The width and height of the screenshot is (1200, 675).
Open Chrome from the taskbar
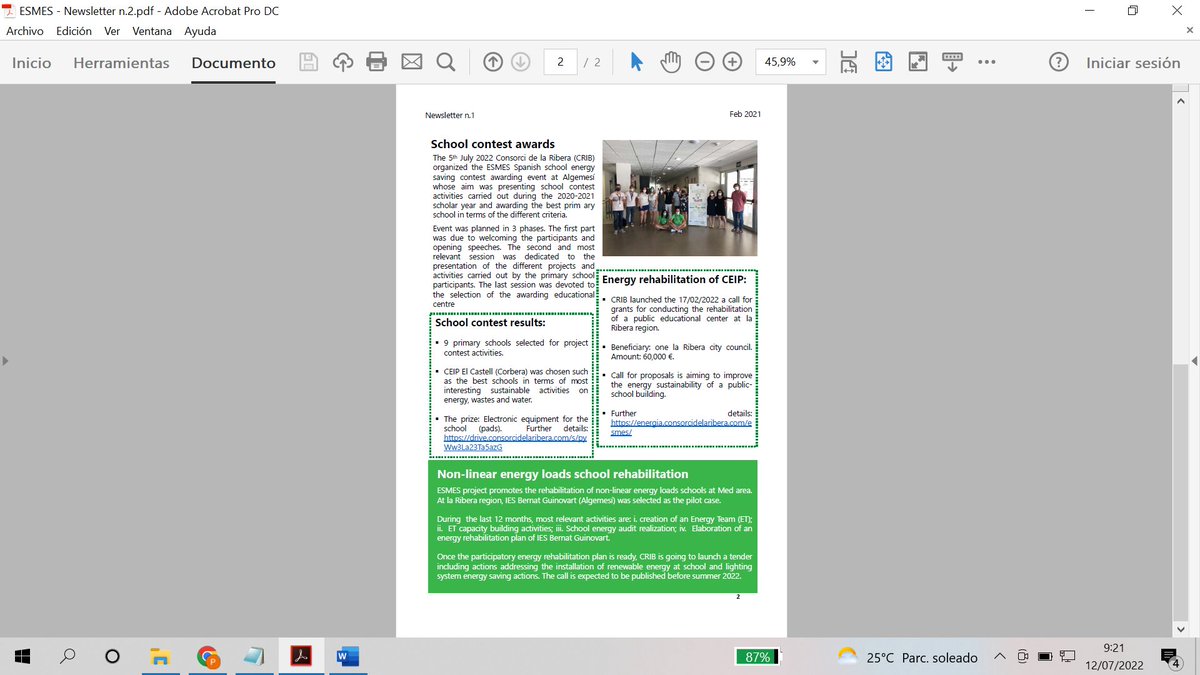pos(208,657)
